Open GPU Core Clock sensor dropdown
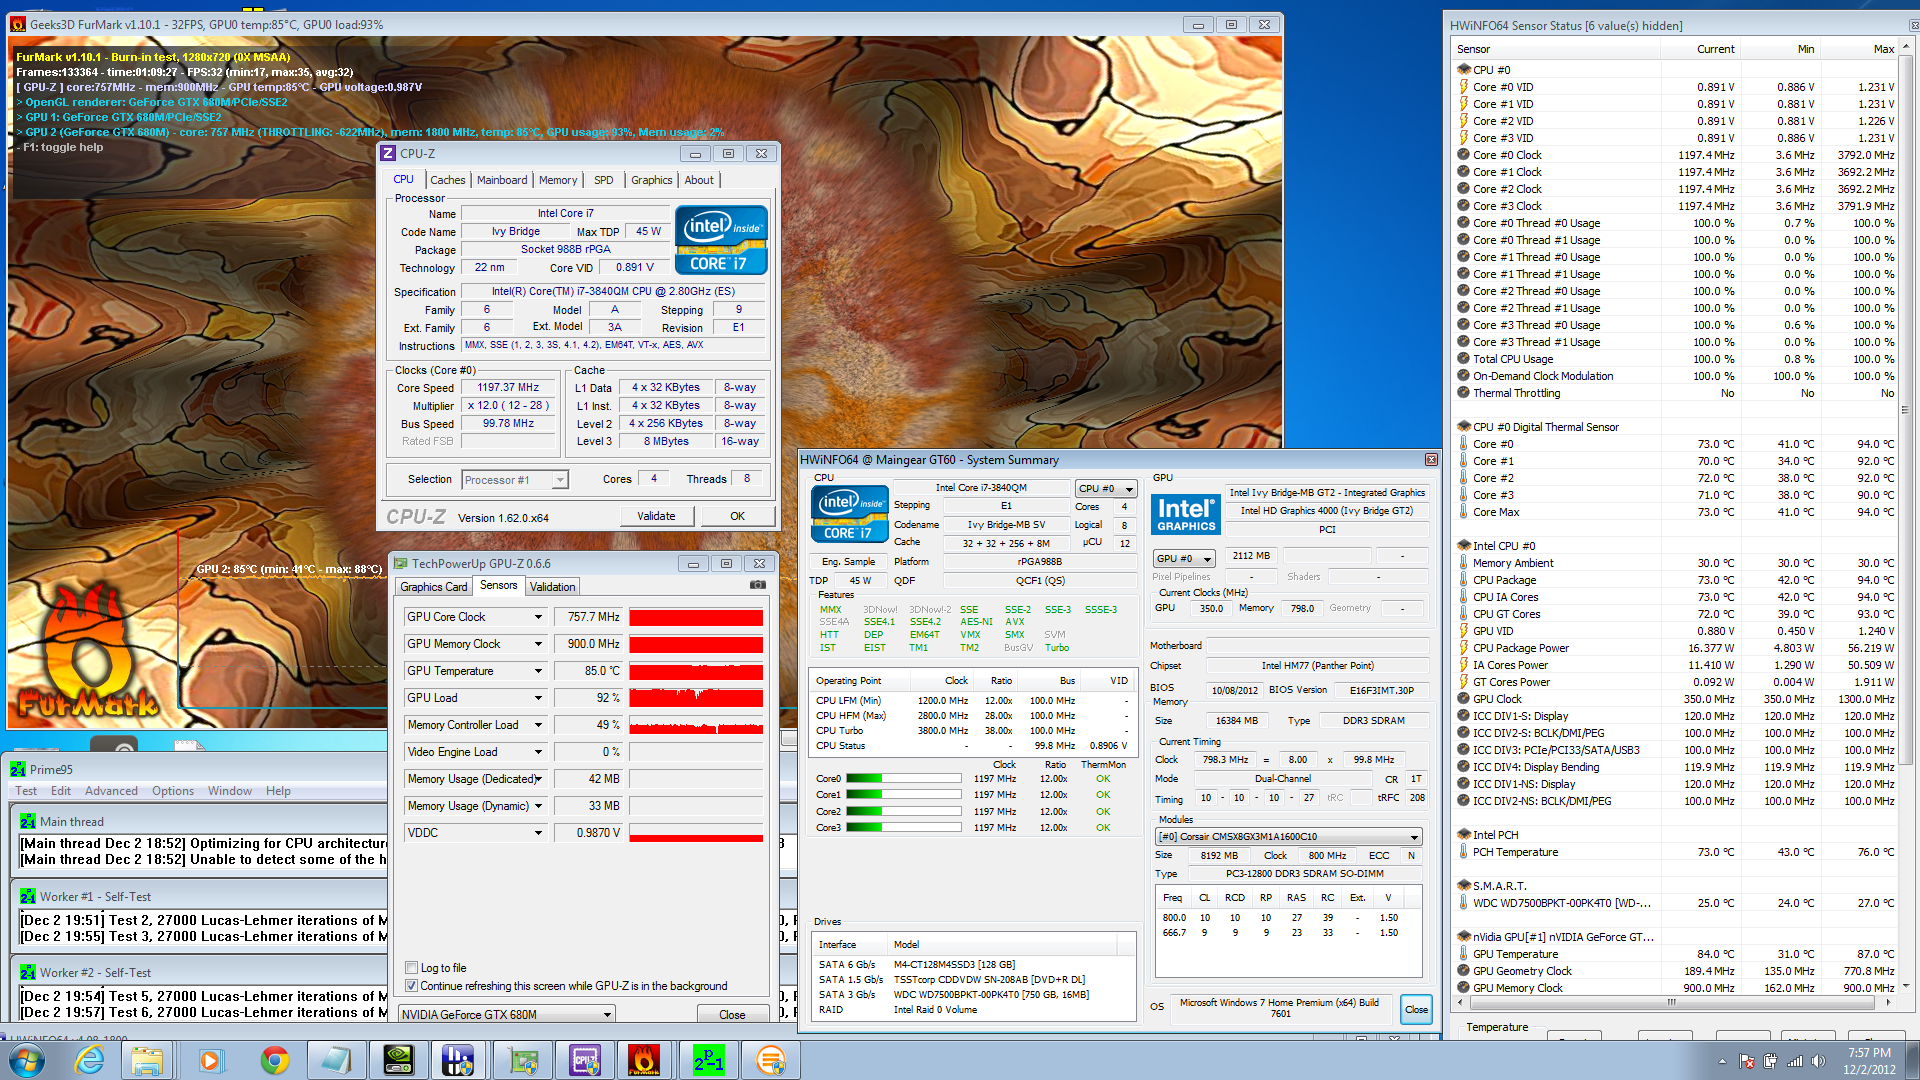The height and width of the screenshot is (1080, 1920). [x=538, y=617]
